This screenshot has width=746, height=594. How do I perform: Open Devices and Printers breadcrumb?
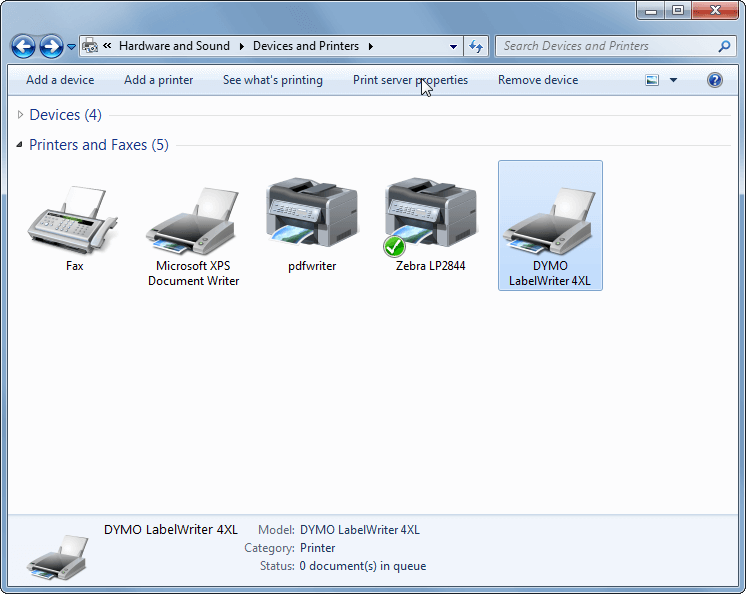pos(305,46)
